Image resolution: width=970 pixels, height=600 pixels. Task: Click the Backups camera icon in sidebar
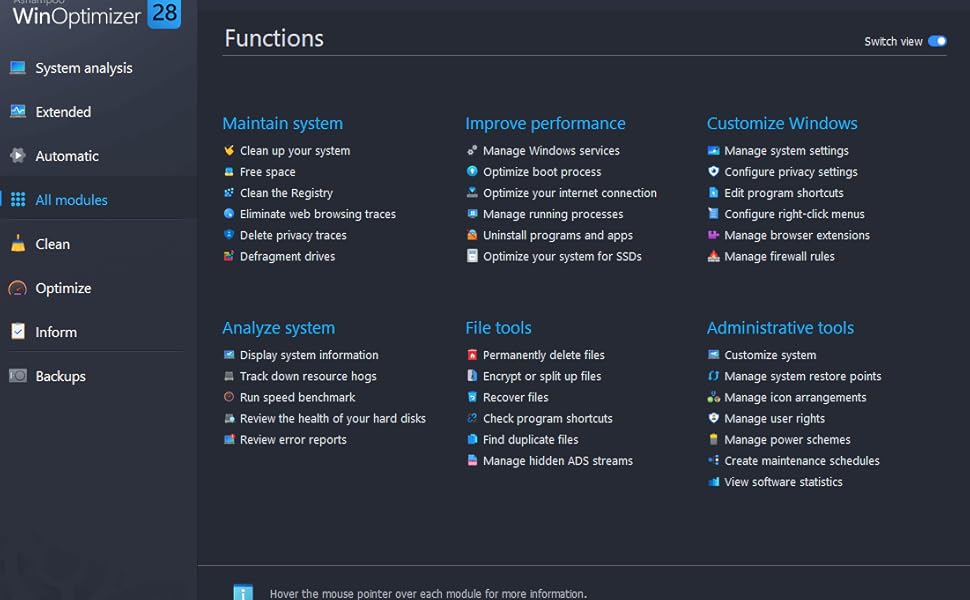click(18, 376)
